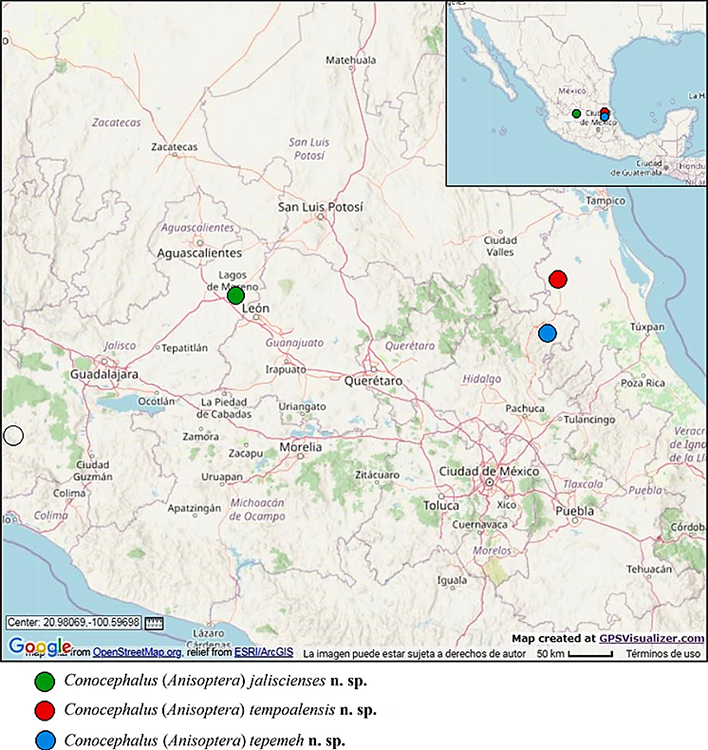This screenshot has width=708, height=750.
Task: Visit the GPSVisualizer.com link
Action: [651, 638]
